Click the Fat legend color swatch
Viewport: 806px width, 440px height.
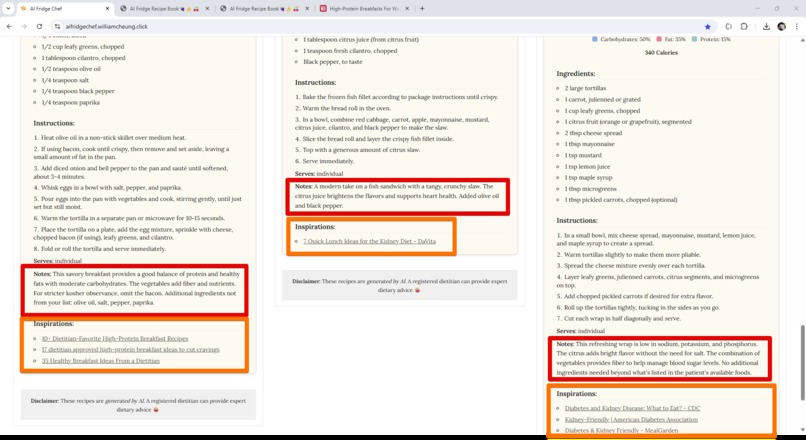point(659,39)
